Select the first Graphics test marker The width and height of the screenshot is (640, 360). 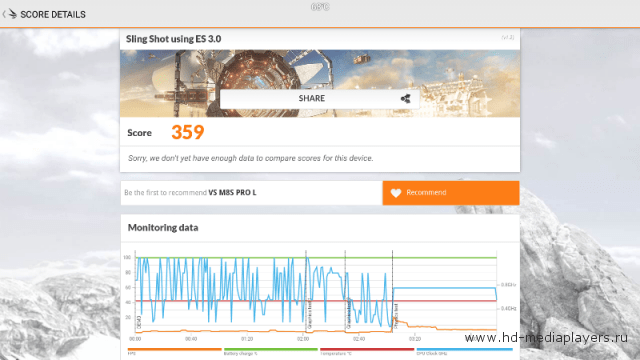(310, 314)
